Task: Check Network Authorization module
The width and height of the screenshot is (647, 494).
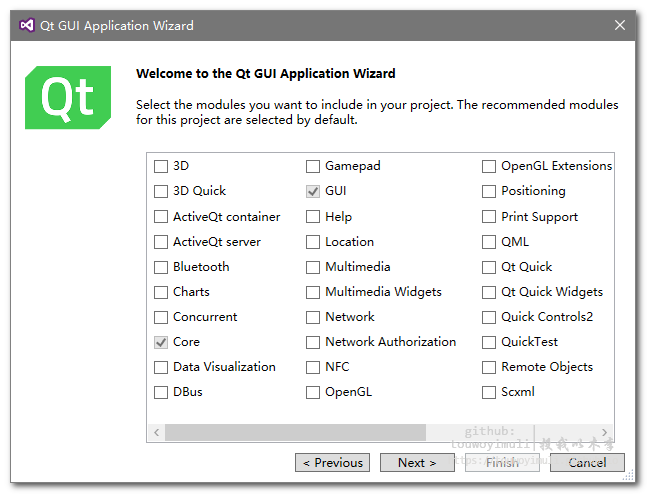Action: click(x=313, y=342)
